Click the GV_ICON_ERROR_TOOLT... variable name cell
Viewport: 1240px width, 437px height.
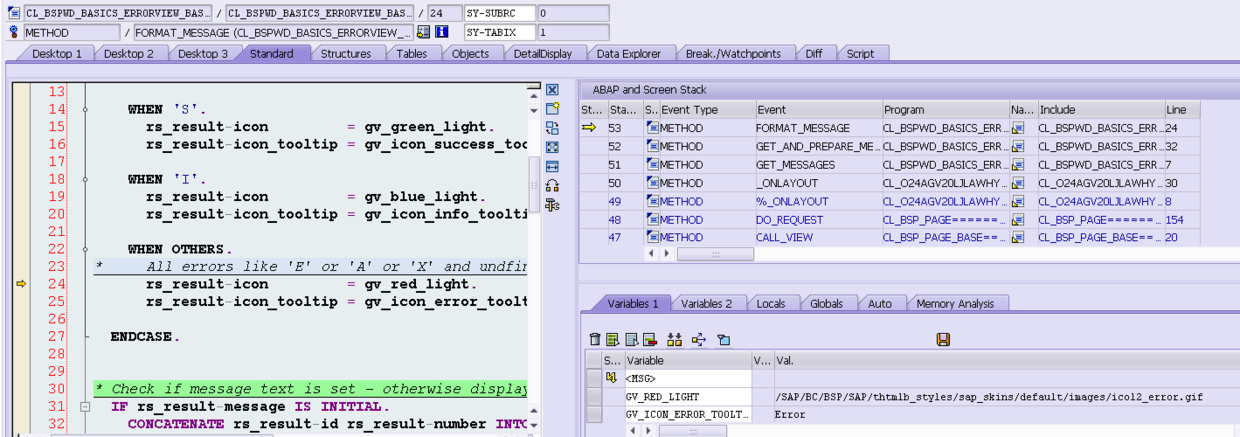pos(687,414)
